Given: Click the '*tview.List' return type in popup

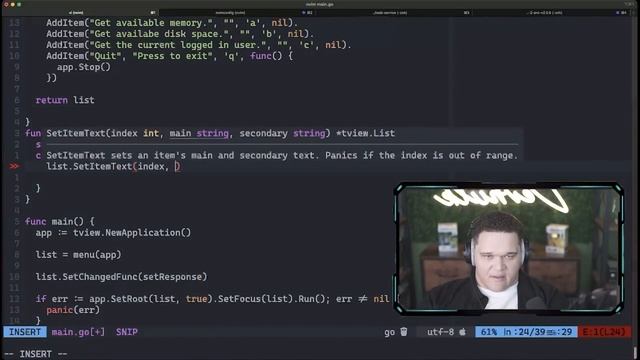Looking at the screenshot, I should coord(366,133).
